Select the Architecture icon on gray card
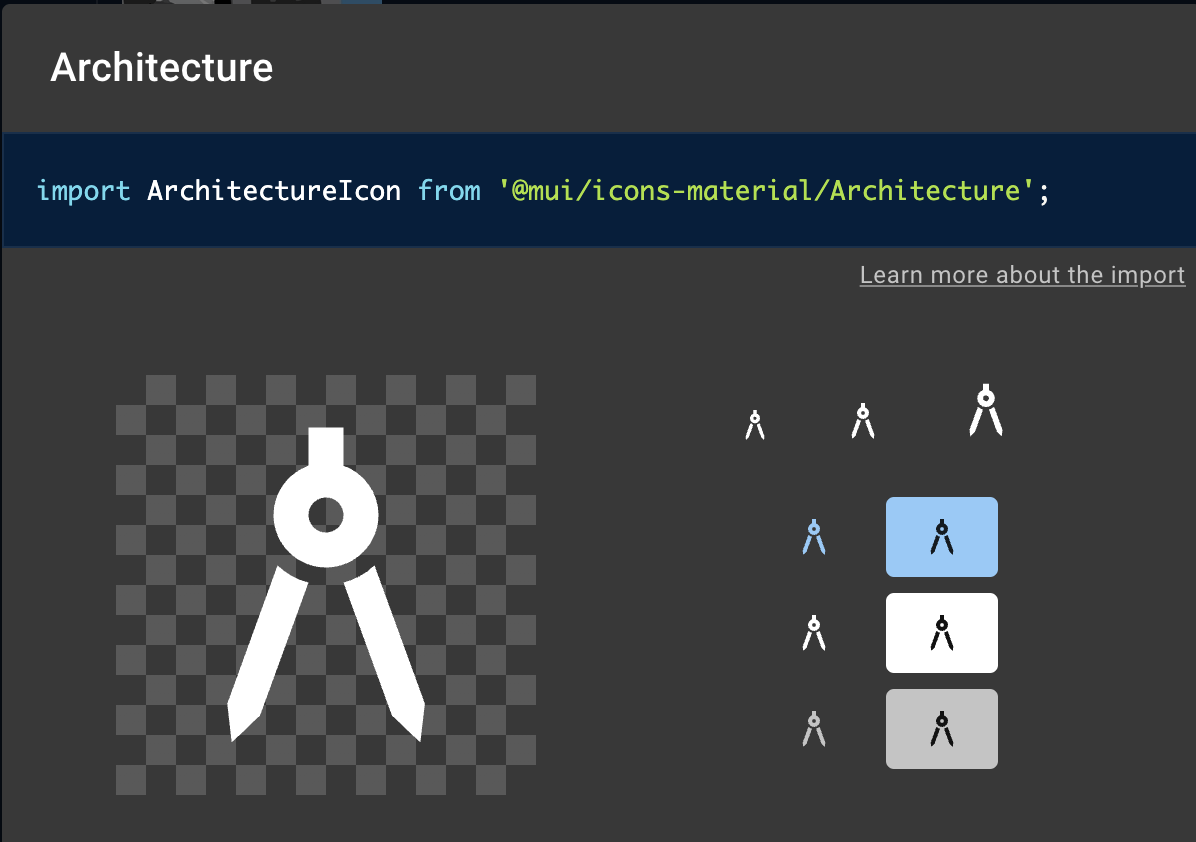Screen dimensions: 1196x842 [941, 728]
